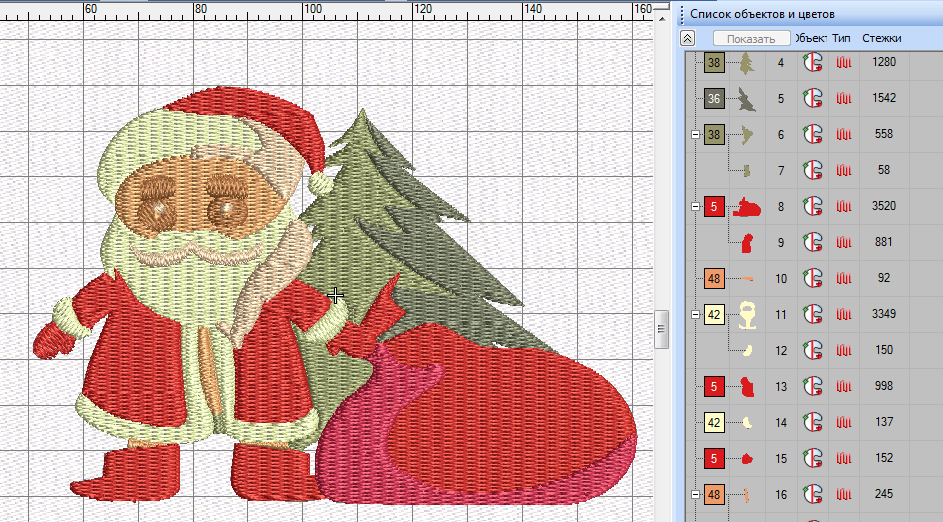Click the object icon in row 10
Viewport: 943px width, 522px height.
pos(813,279)
